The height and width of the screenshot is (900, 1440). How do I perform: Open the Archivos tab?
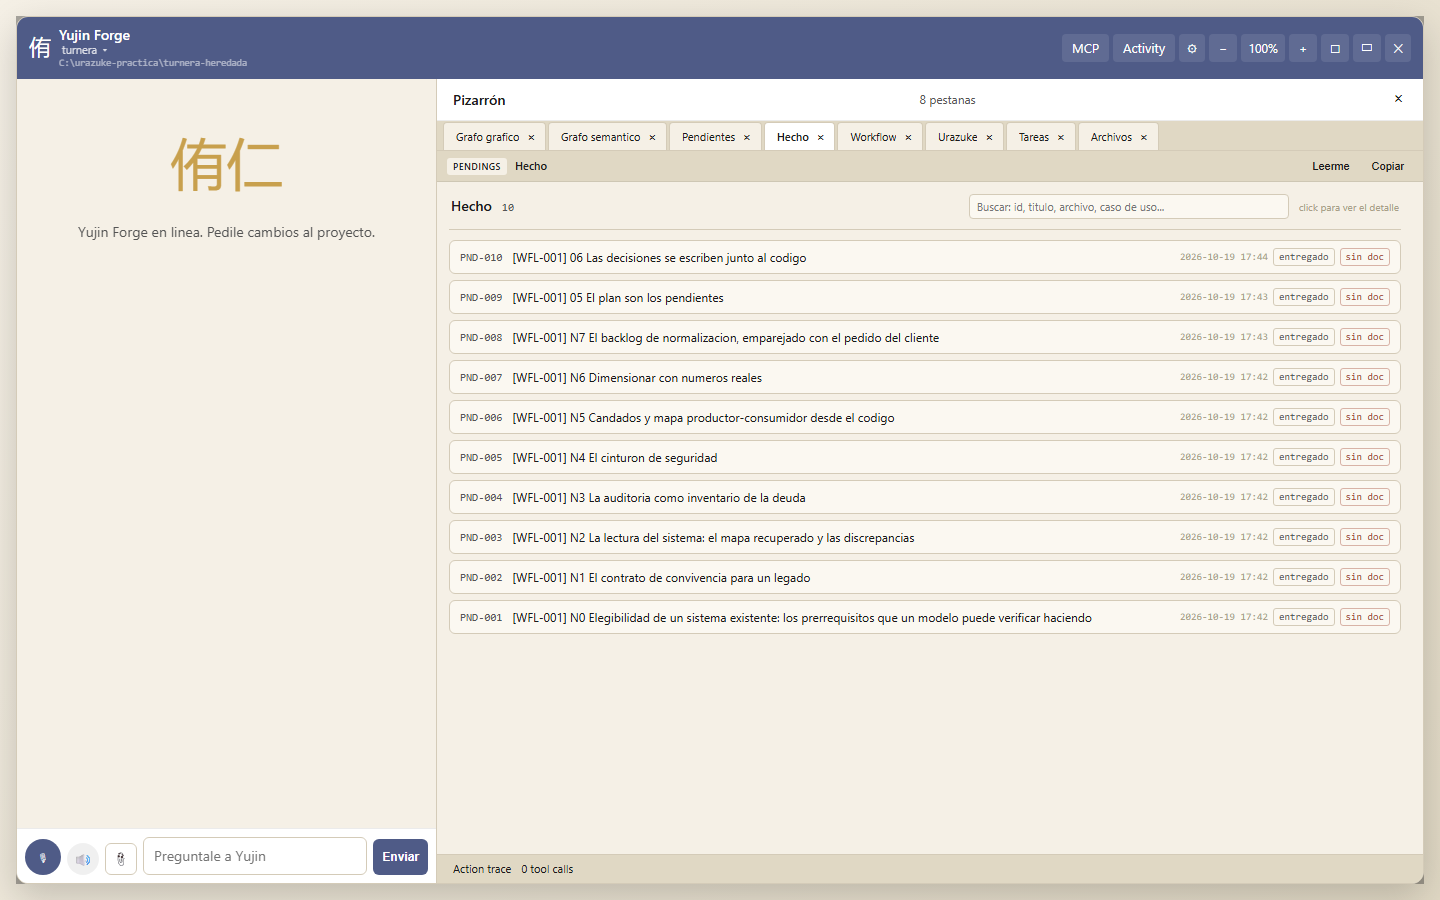click(1111, 137)
